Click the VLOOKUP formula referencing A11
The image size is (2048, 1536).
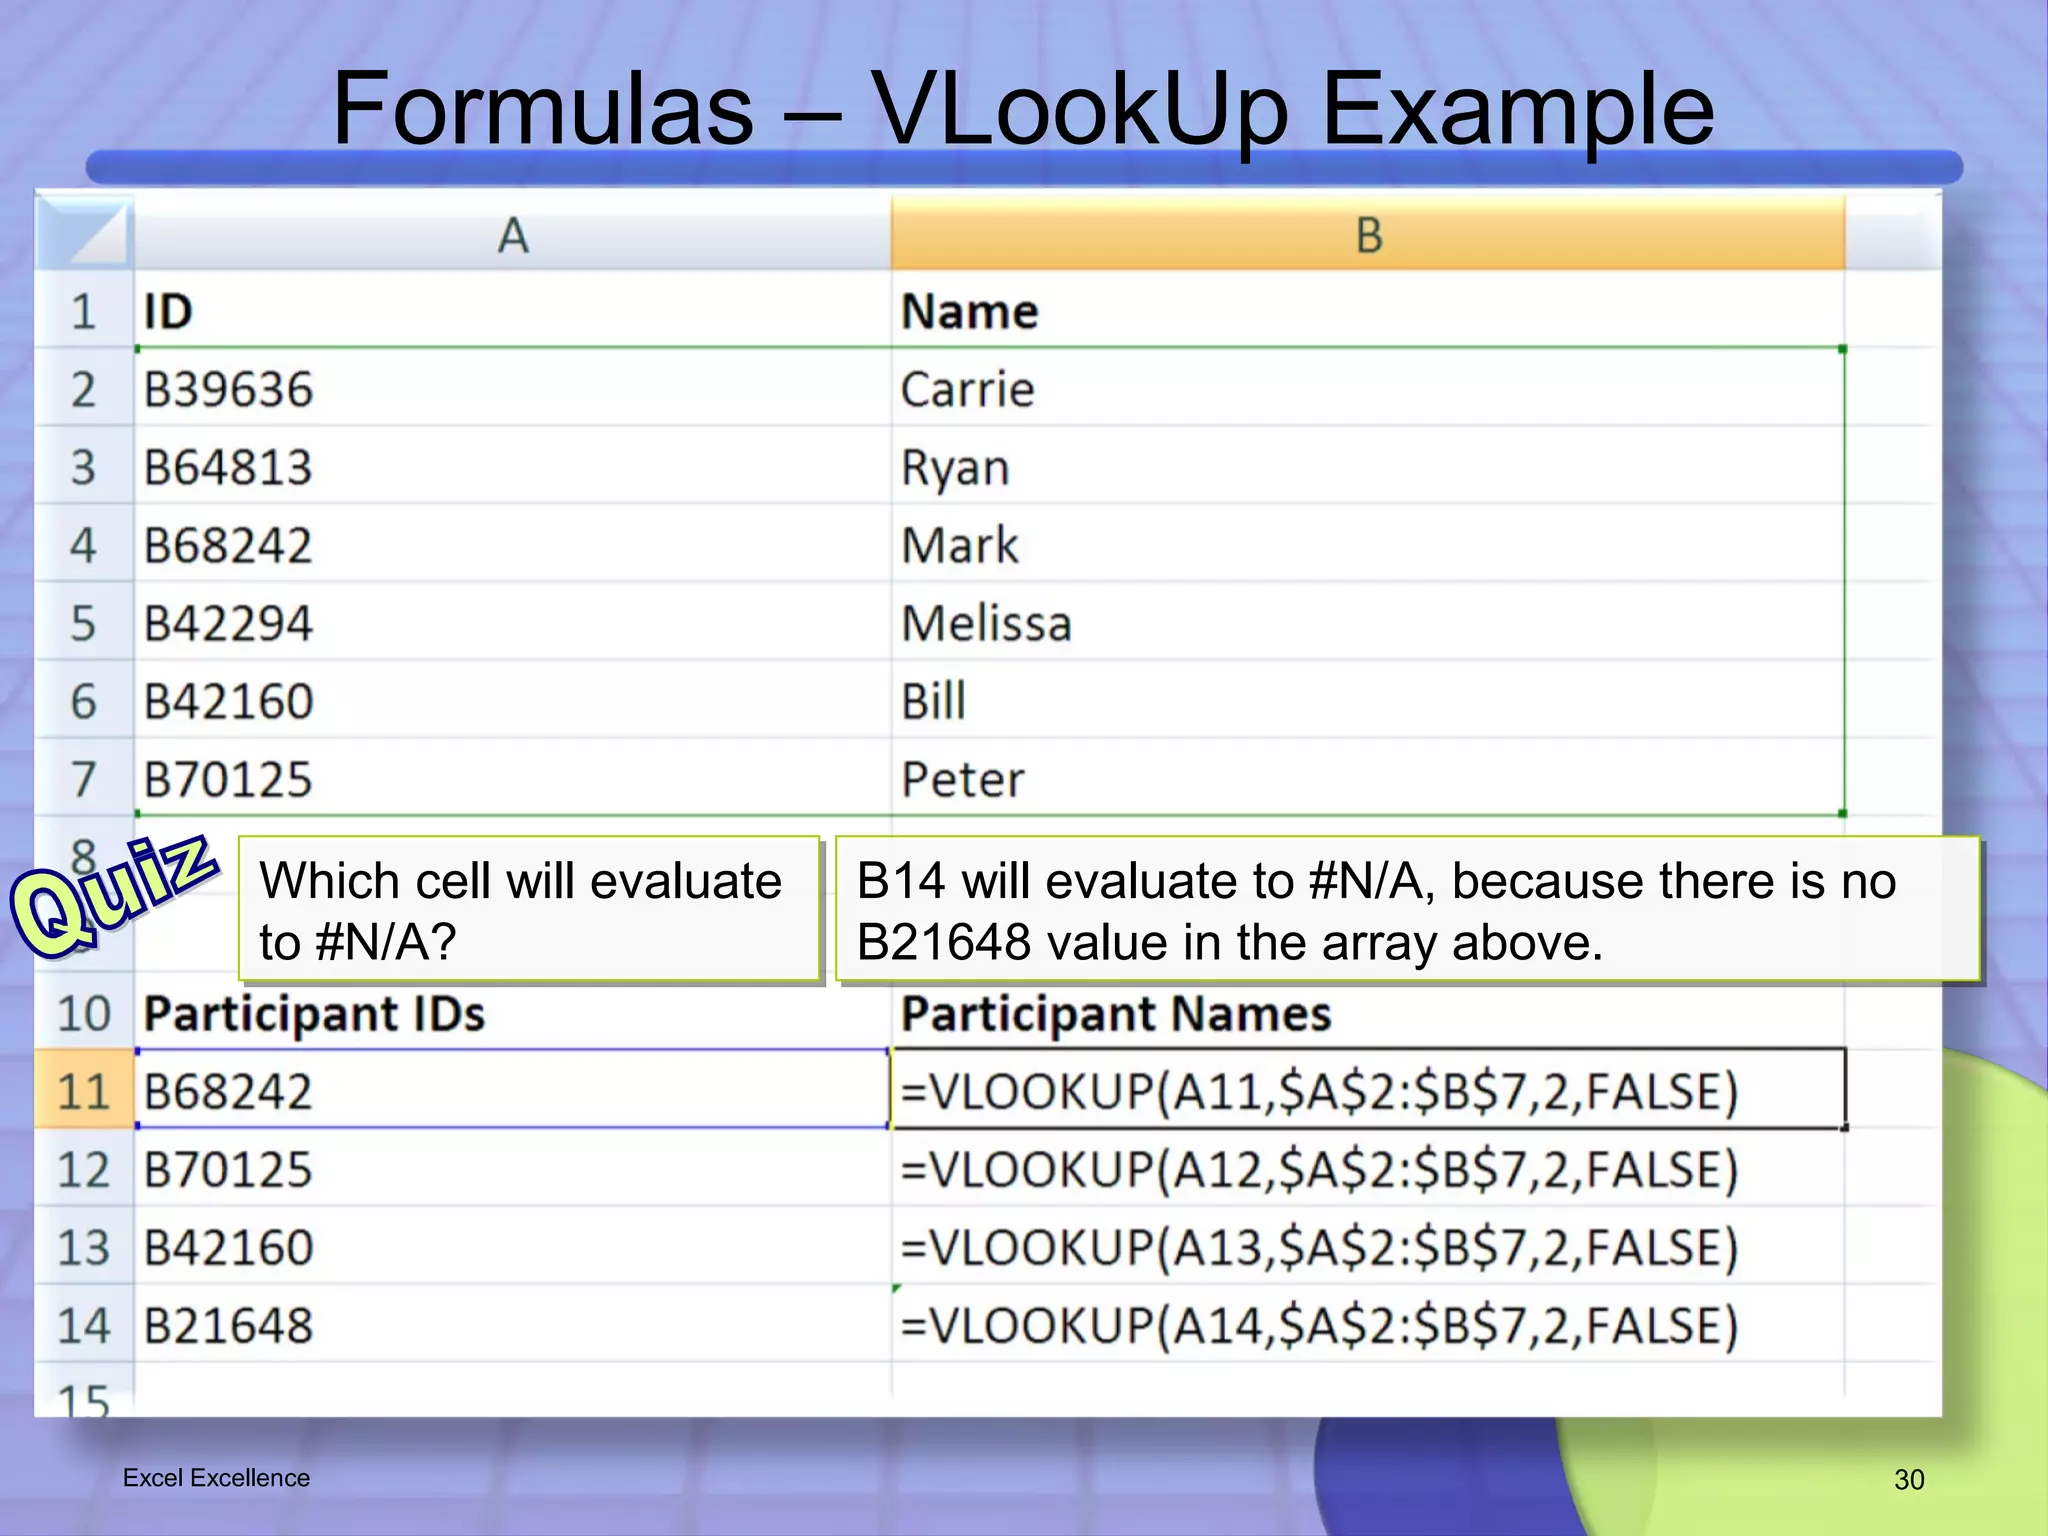[1368, 1090]
